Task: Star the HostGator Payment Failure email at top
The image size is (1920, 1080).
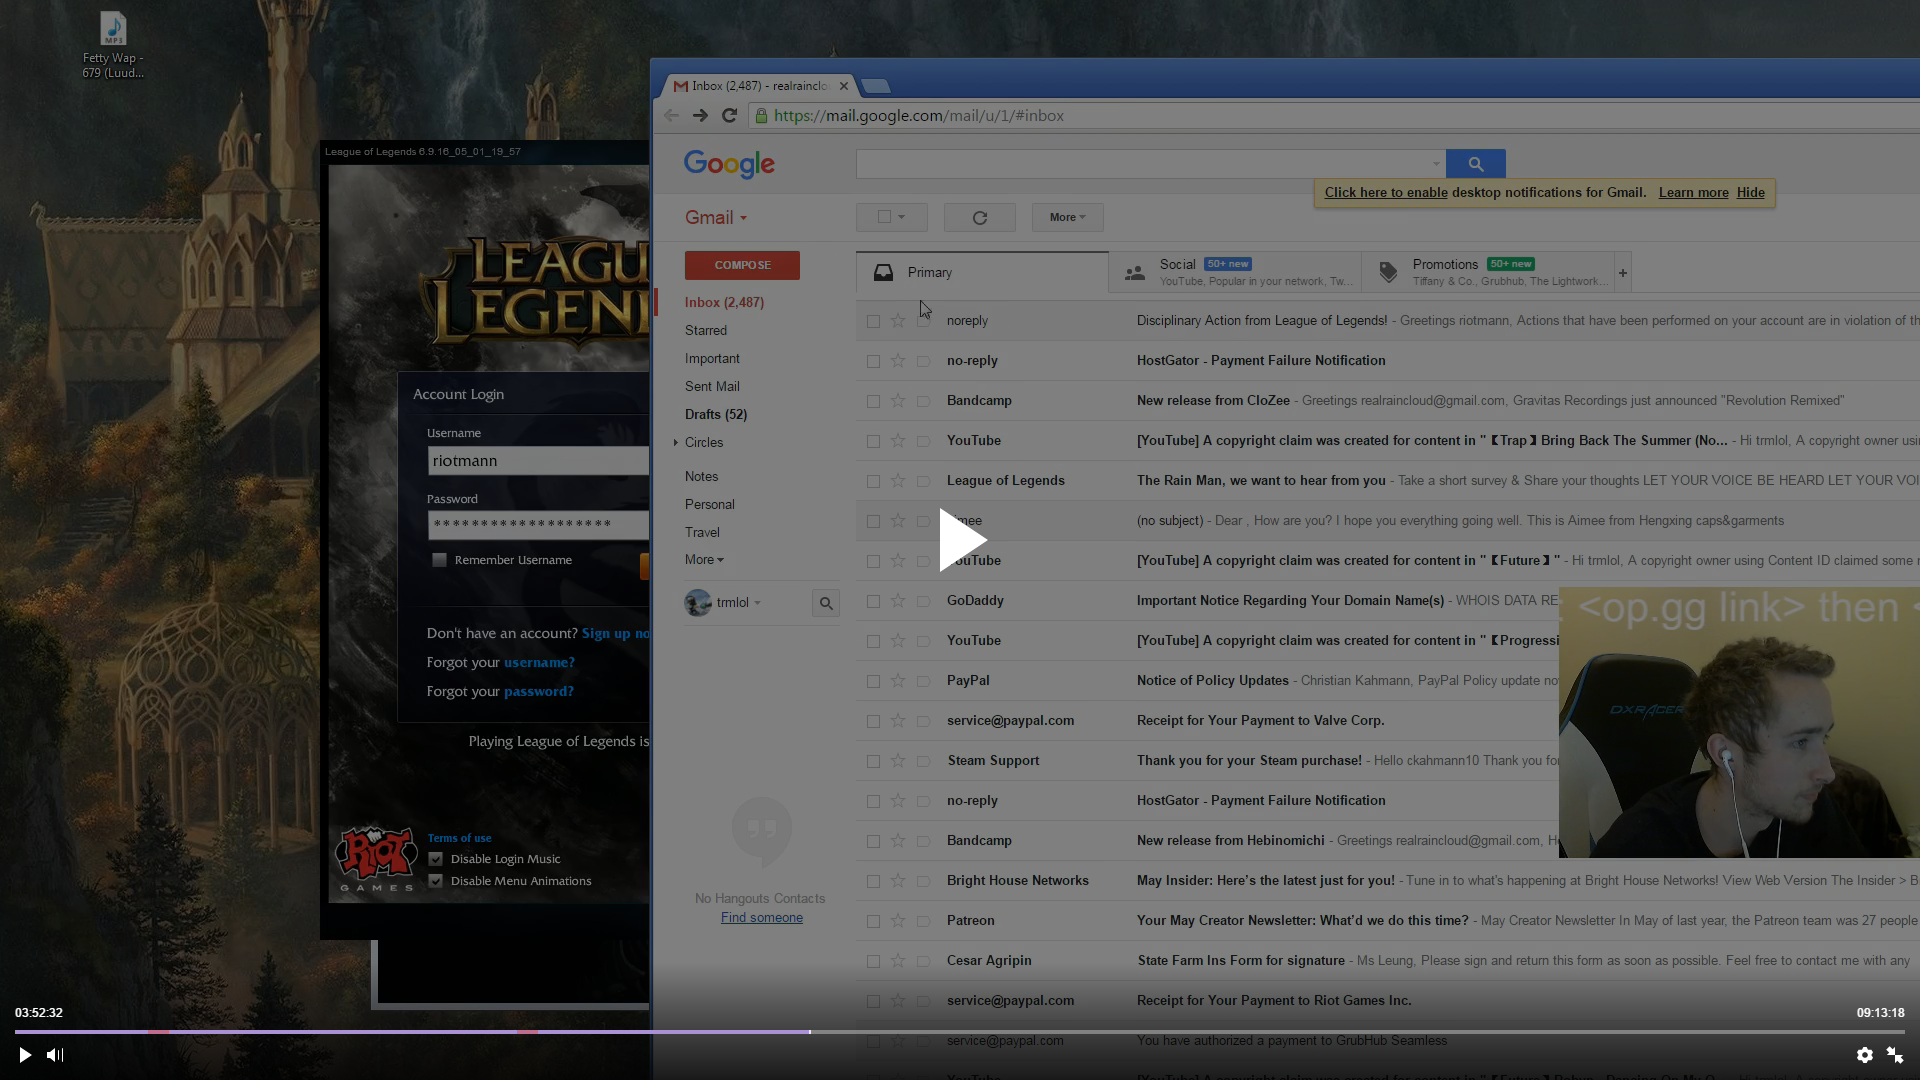Action: click(898, 360)
